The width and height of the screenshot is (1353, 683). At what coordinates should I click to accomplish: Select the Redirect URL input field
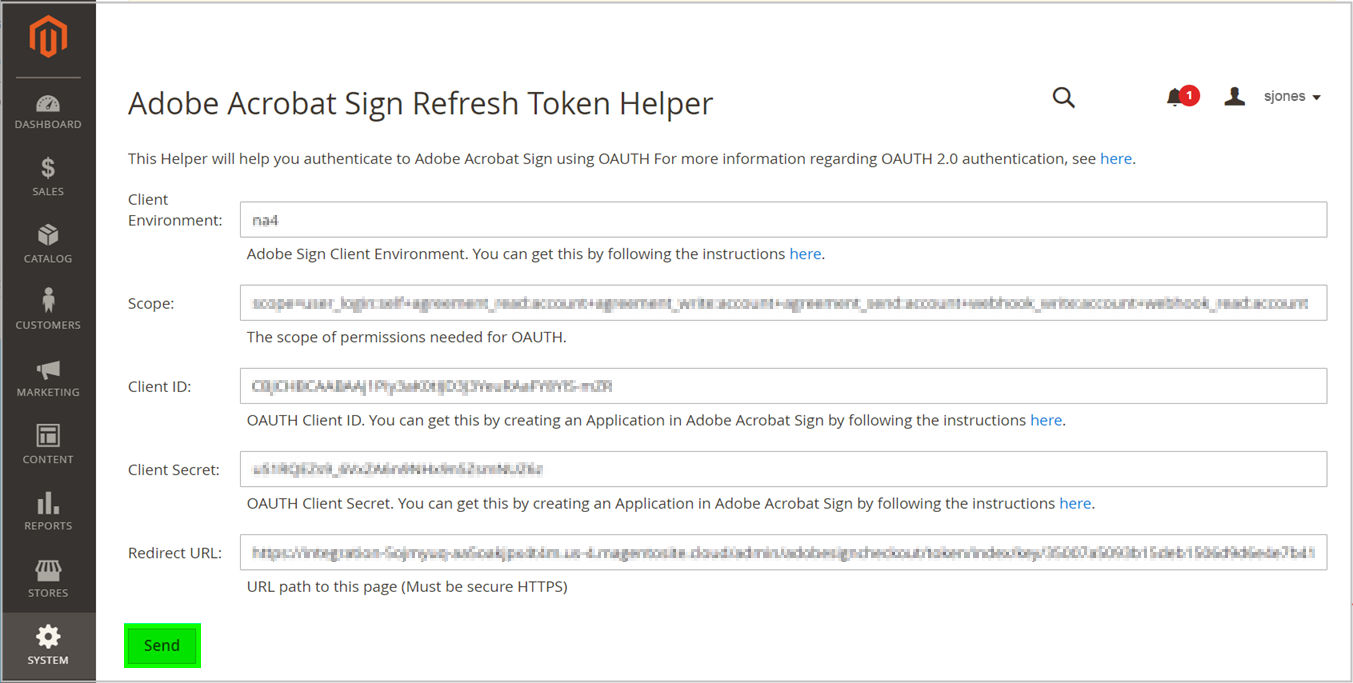783,552
